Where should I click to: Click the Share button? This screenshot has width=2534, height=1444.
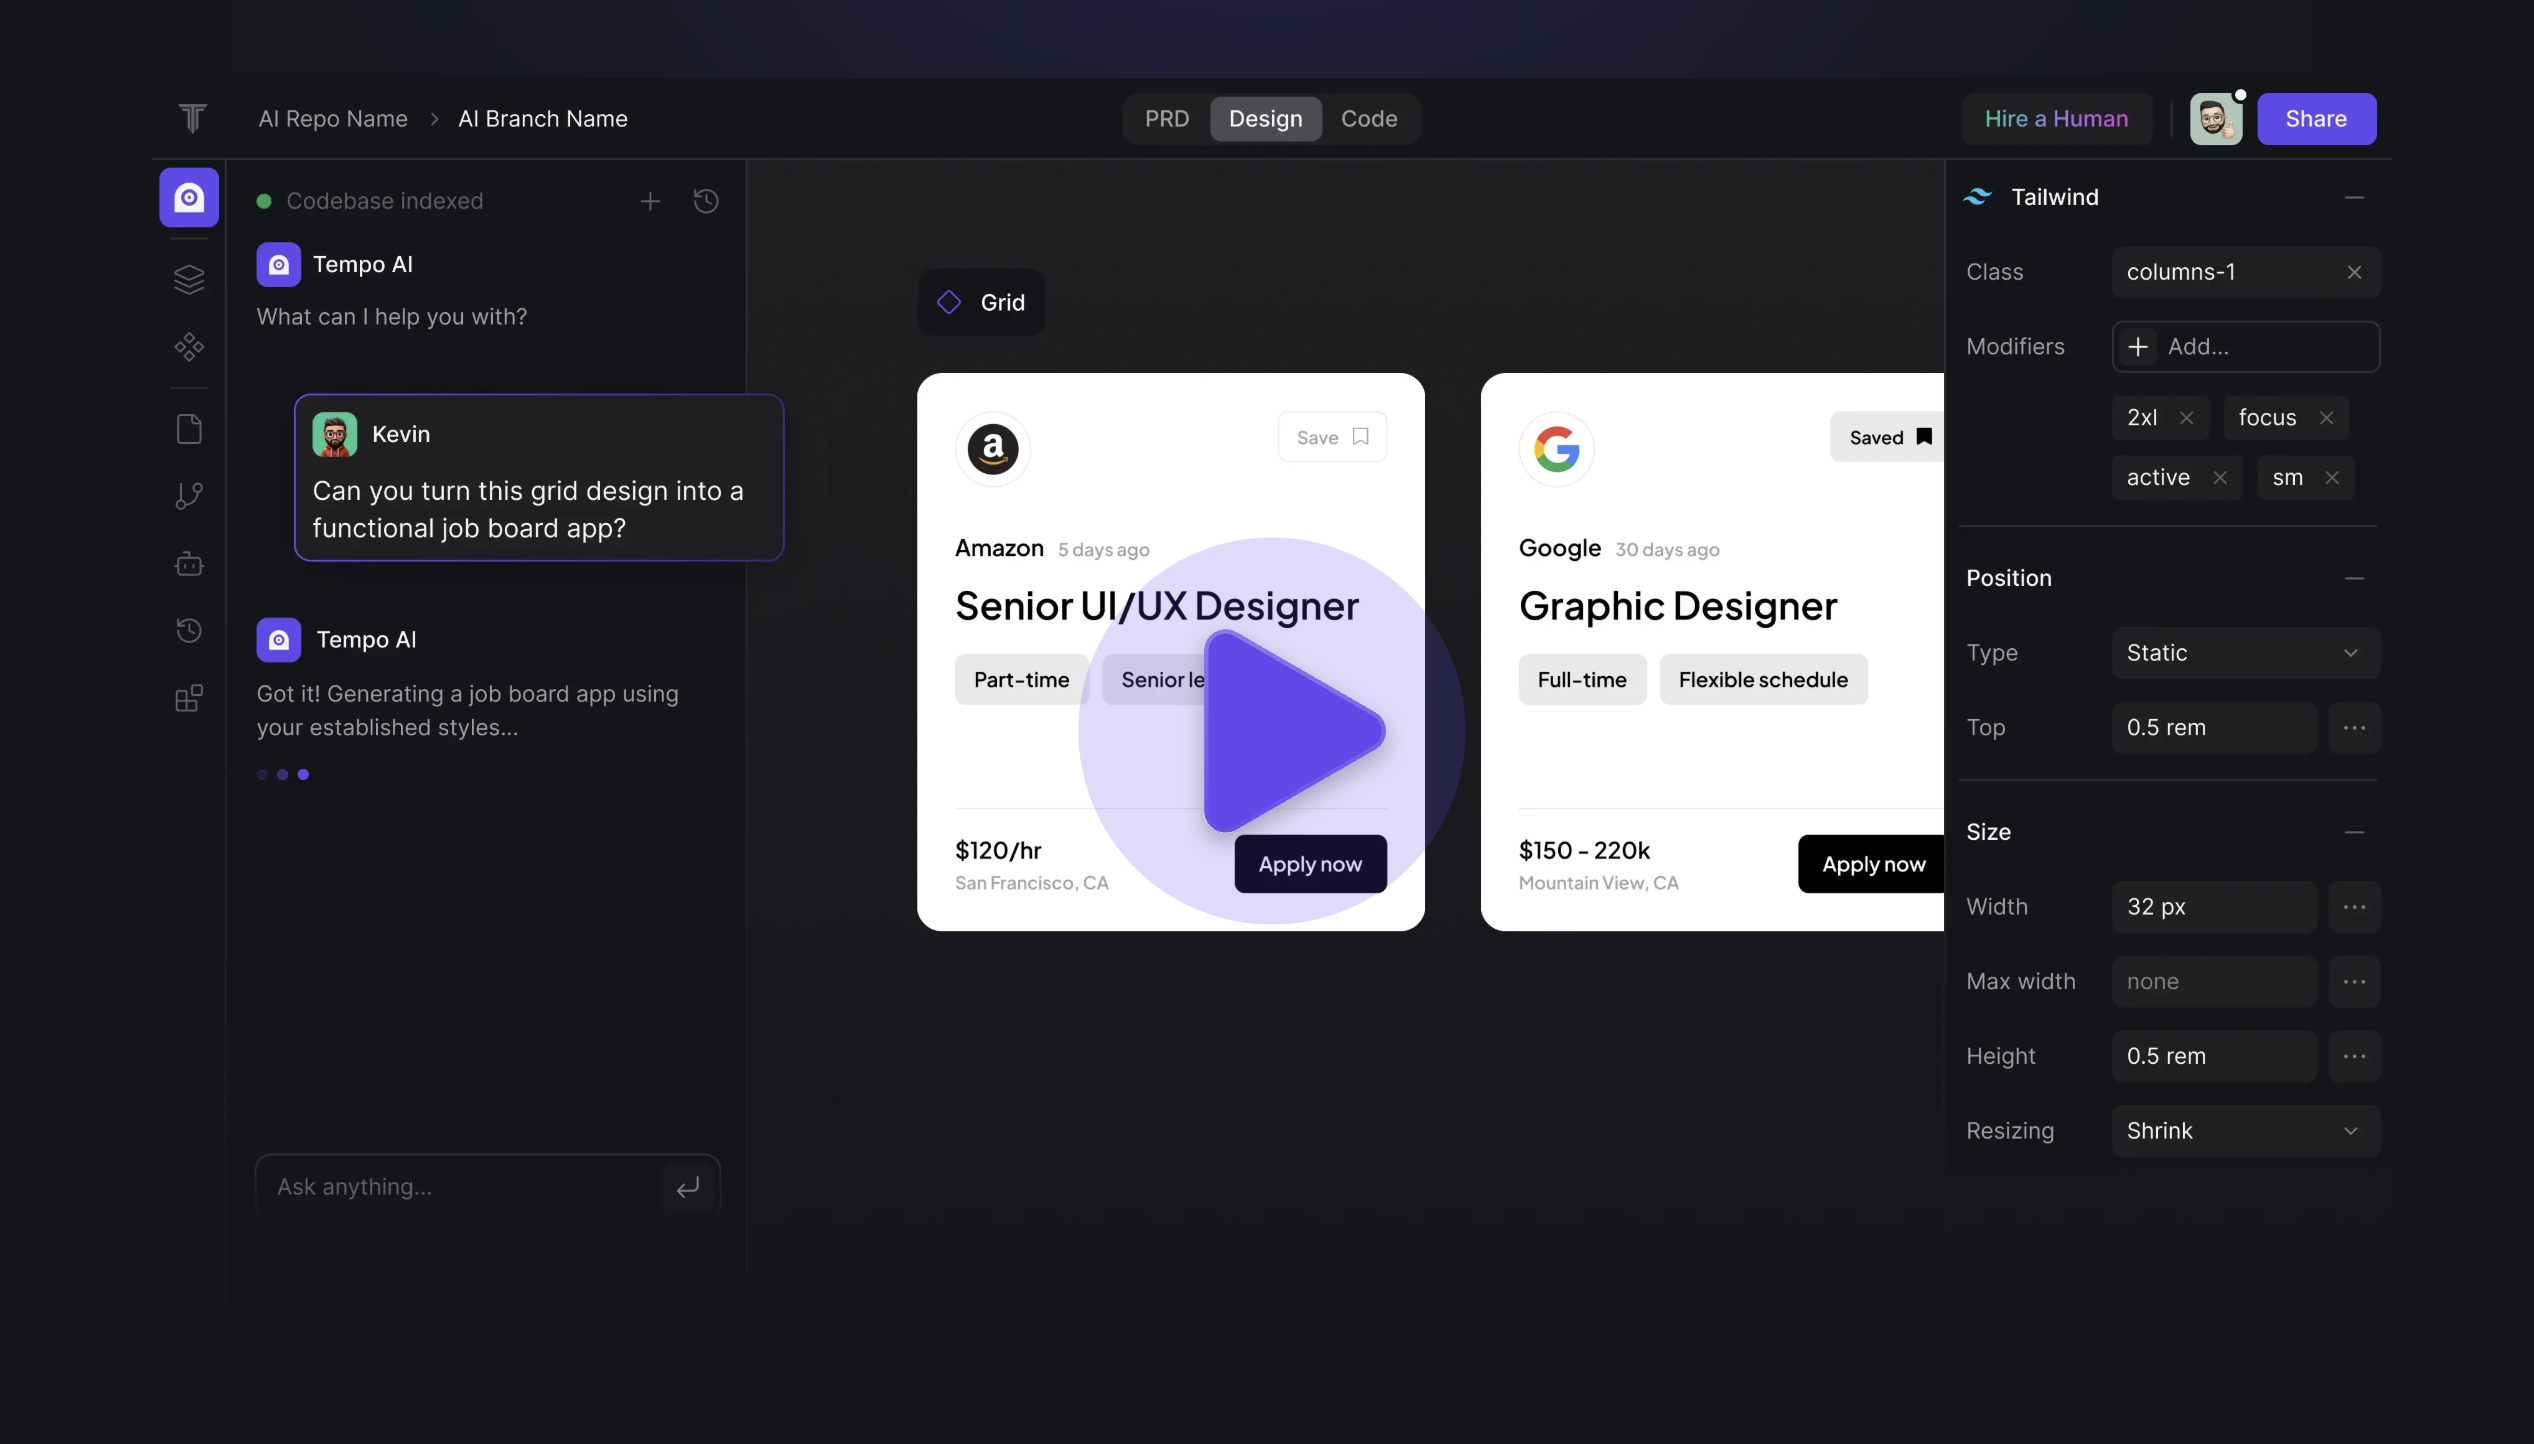pyautogui.click(x=2315, y=119)
